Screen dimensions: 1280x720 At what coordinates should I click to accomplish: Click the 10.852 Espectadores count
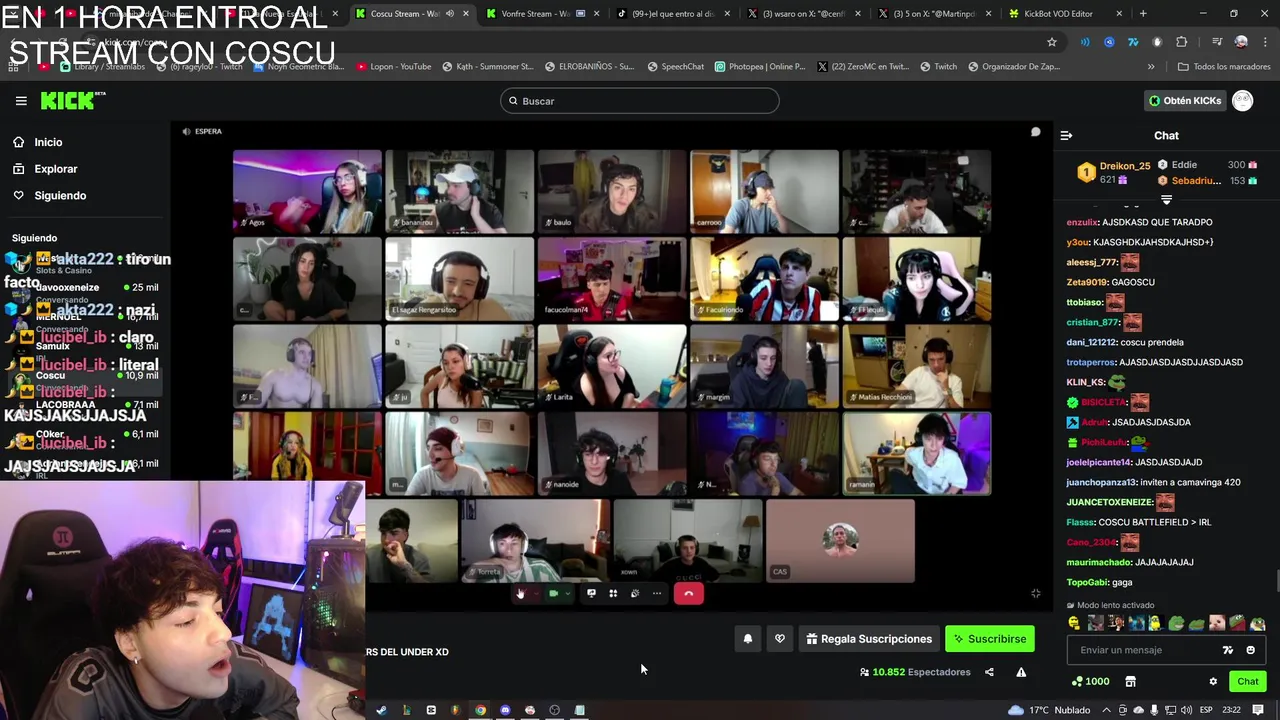[915, 672]
